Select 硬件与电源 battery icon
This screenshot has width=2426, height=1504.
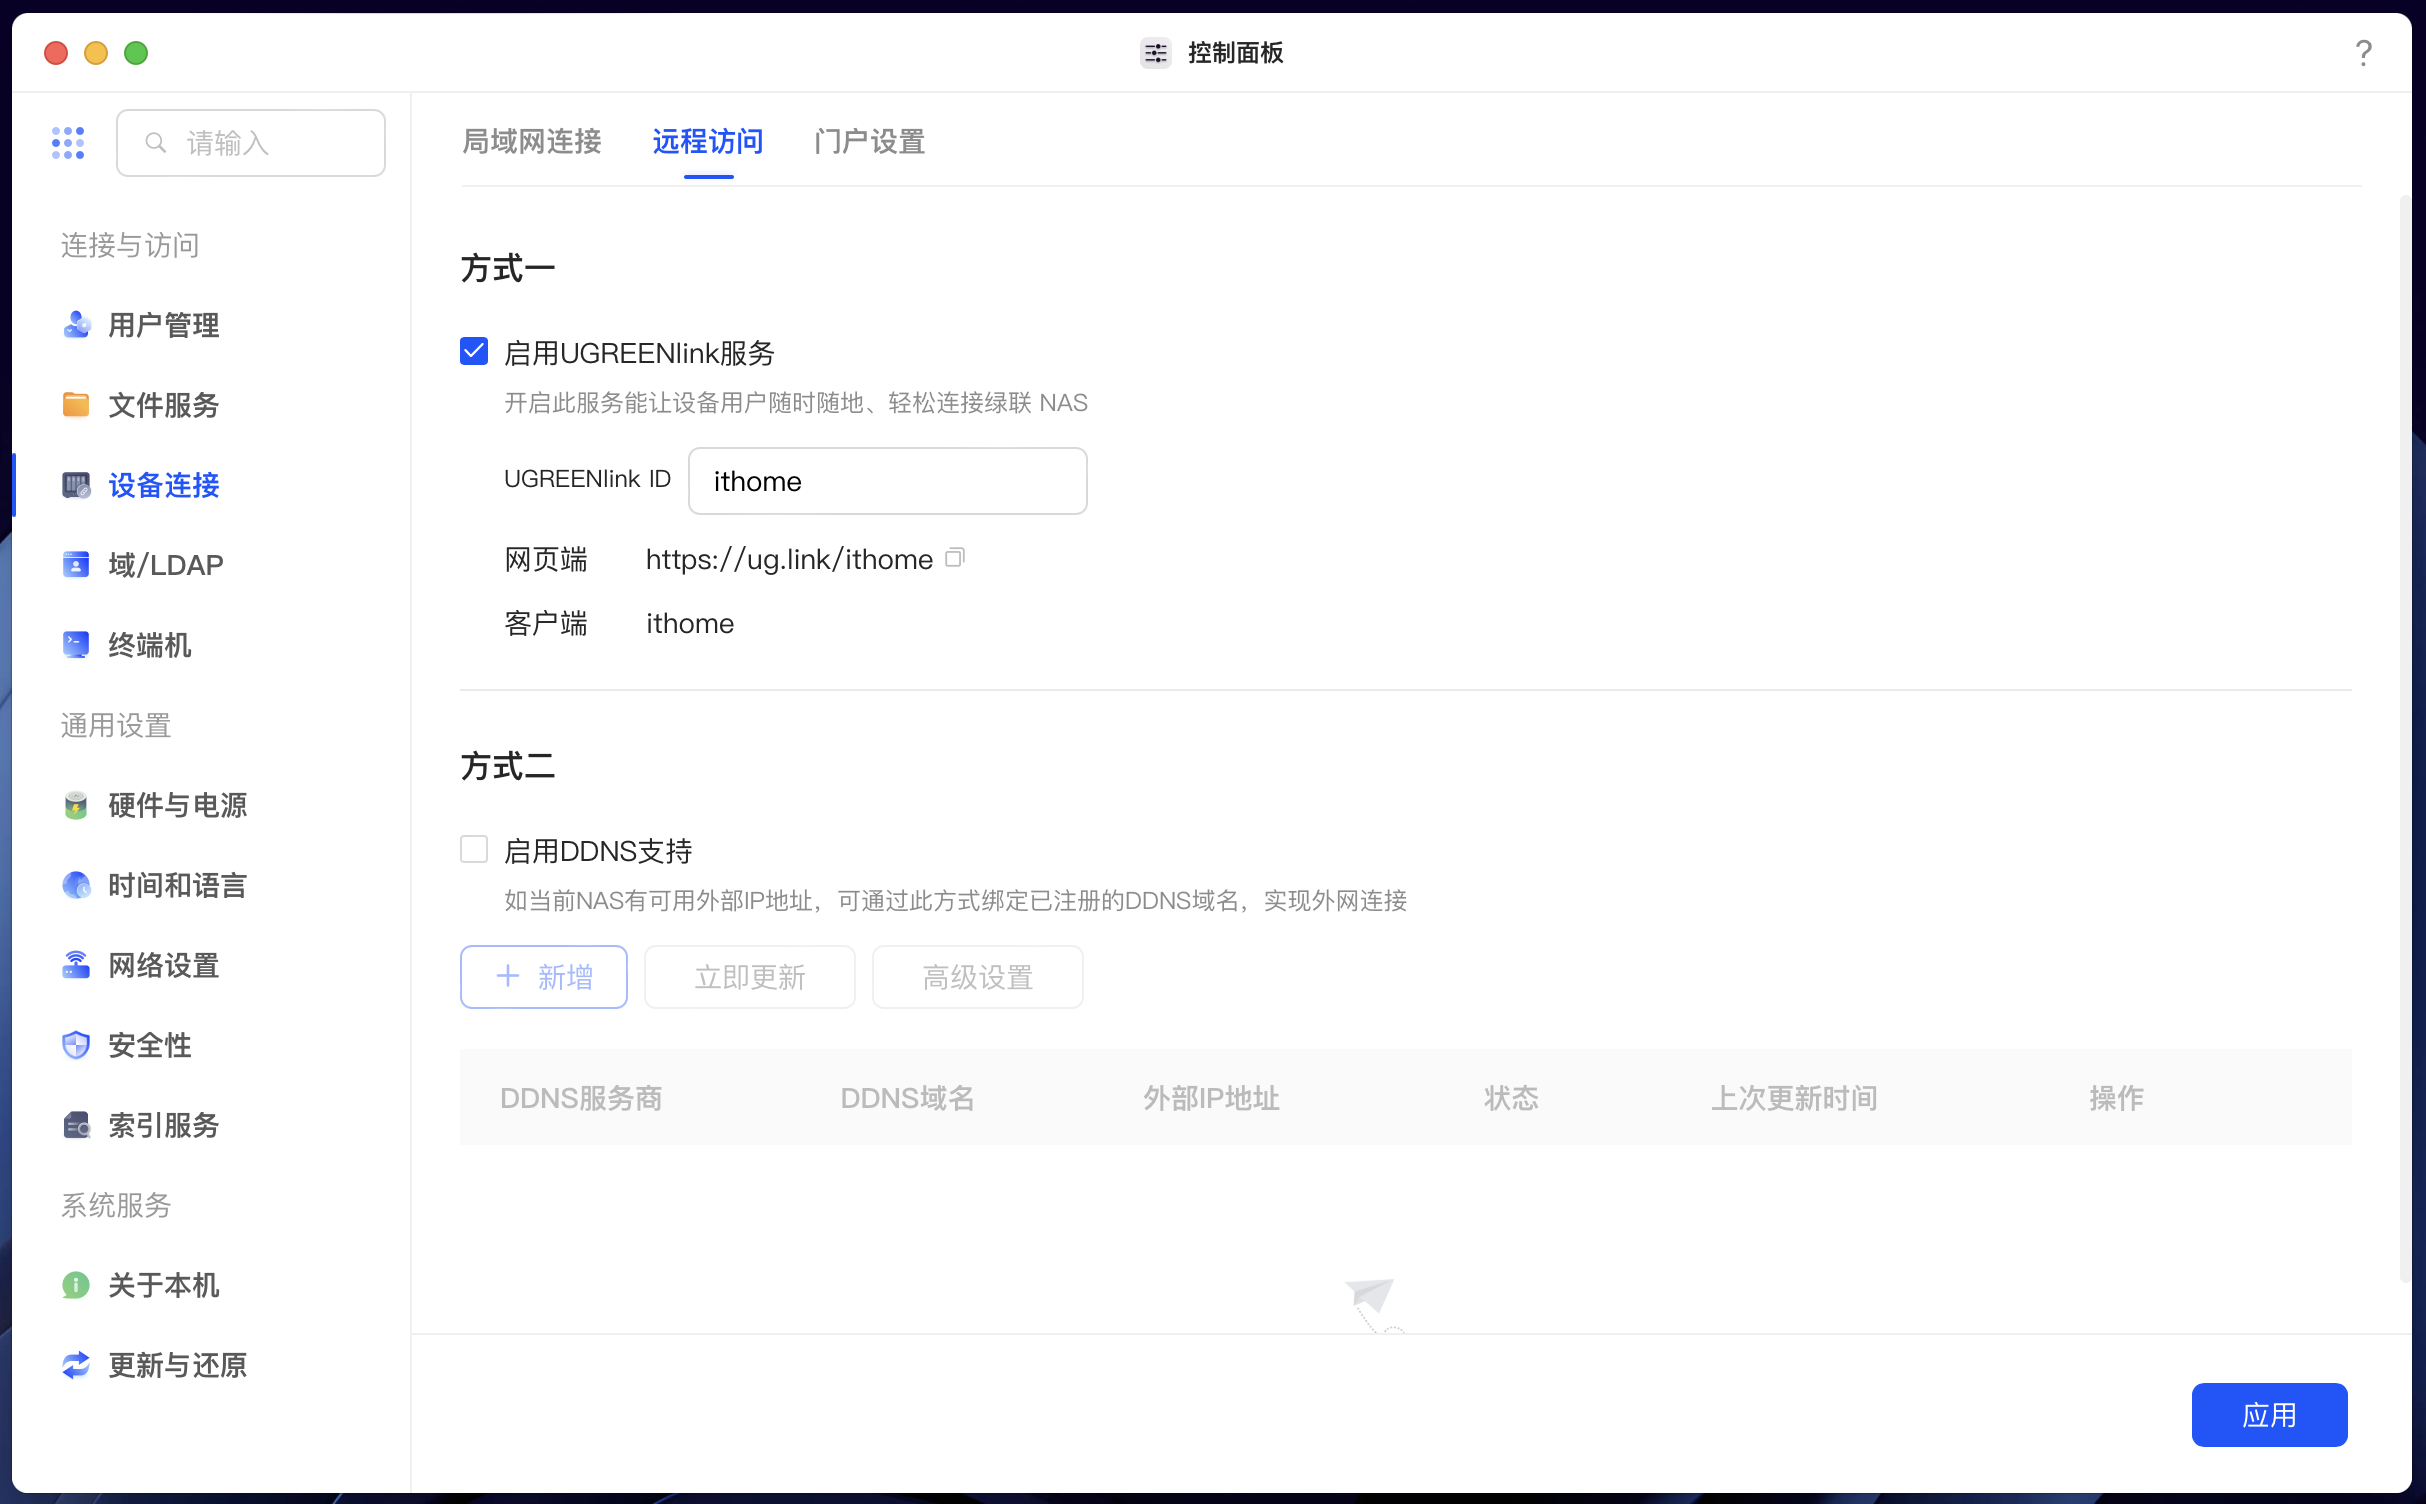point(76,805)
